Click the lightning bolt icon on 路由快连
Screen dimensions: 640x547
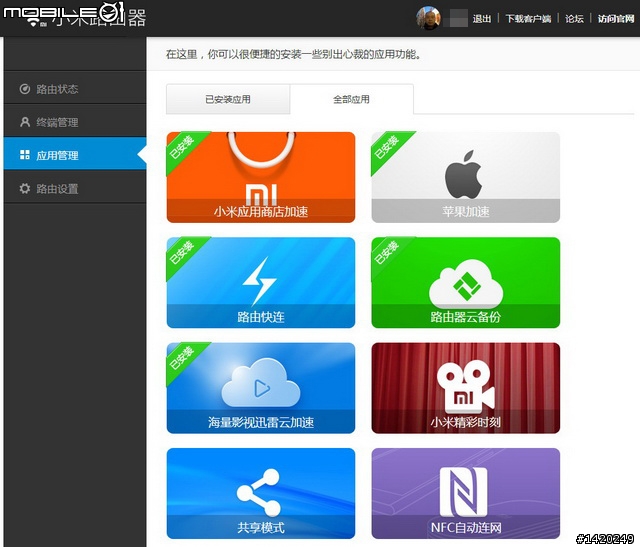(260, 281)
